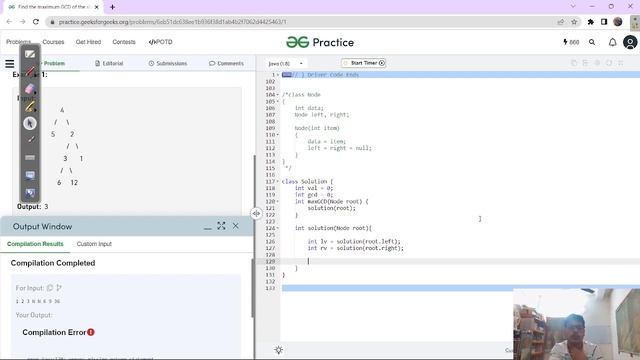Open the hamburger sidebar menu

click(x=10, y=64)
